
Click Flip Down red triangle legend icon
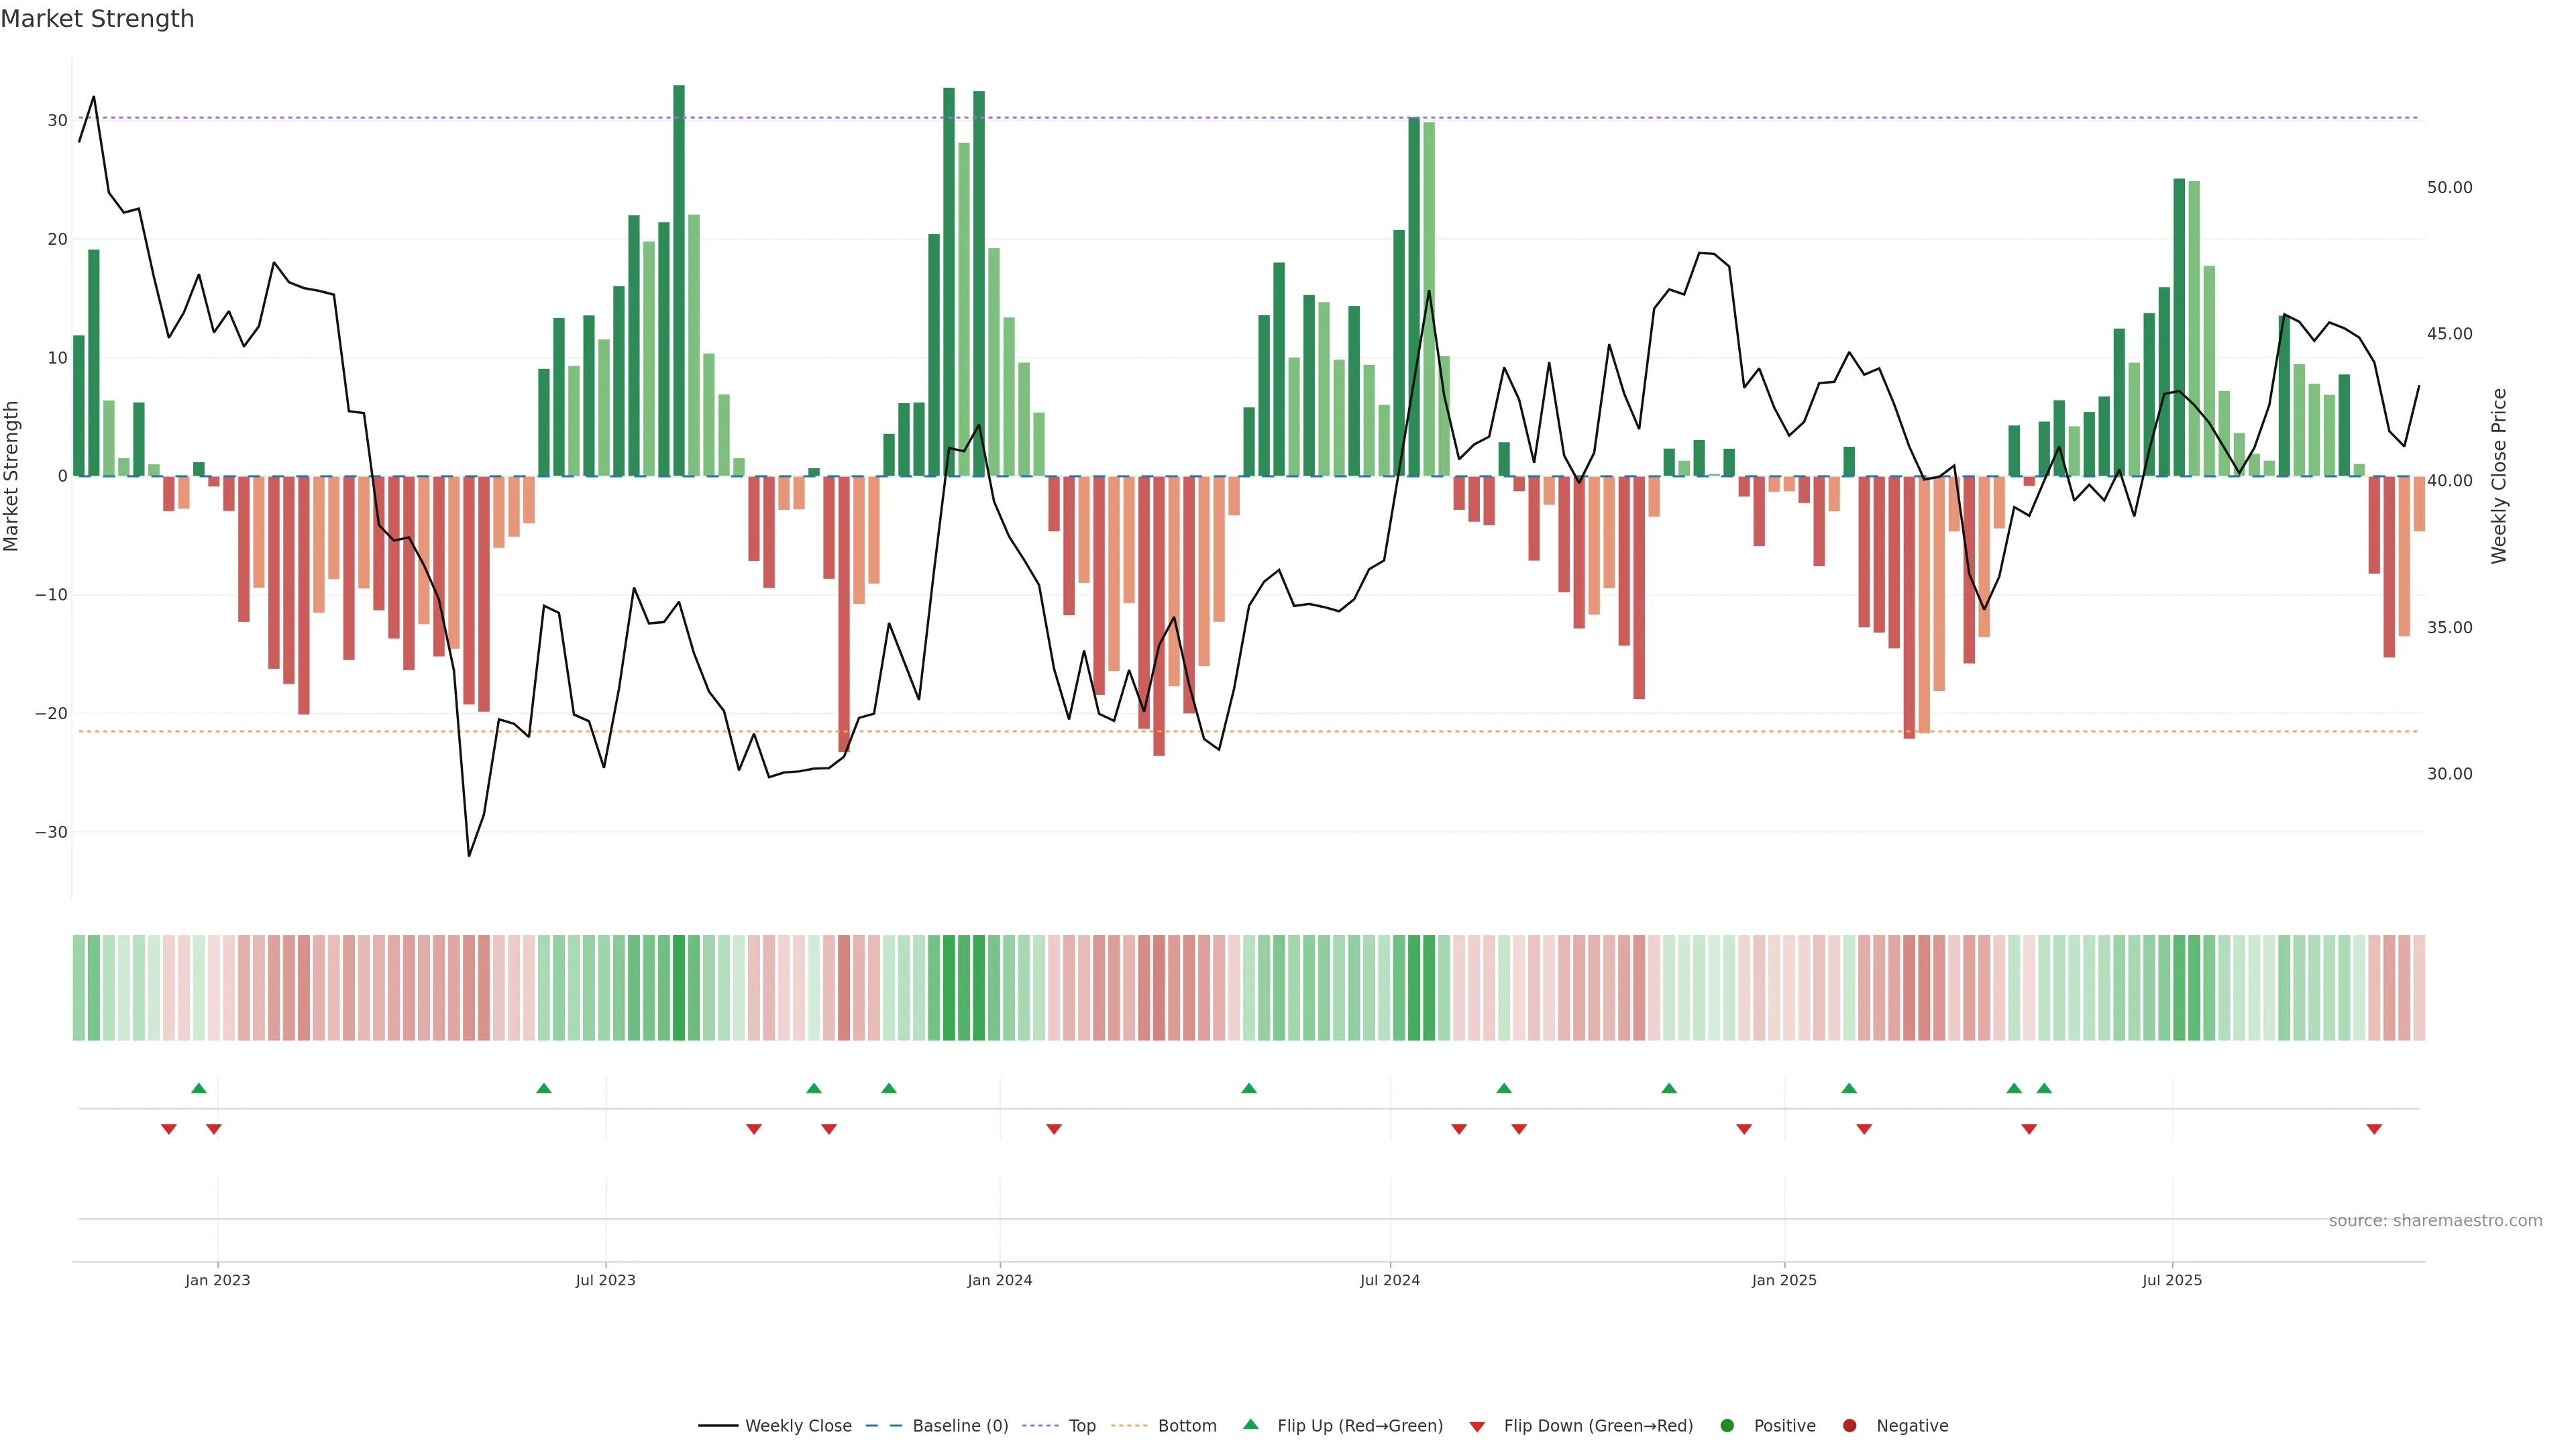click(1477, 1427)
